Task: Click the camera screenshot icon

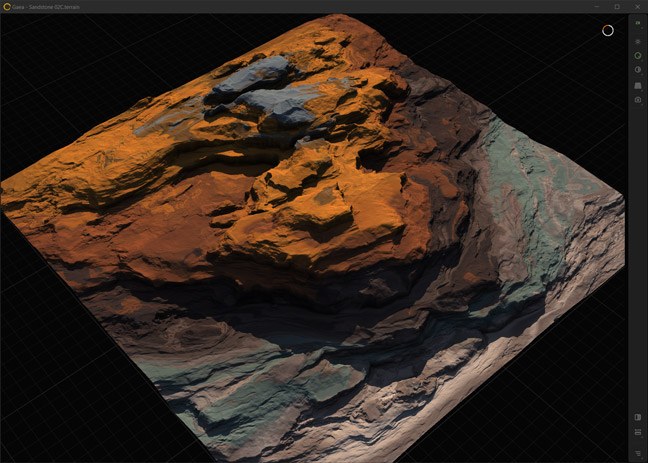Action: tap(638, 100)
